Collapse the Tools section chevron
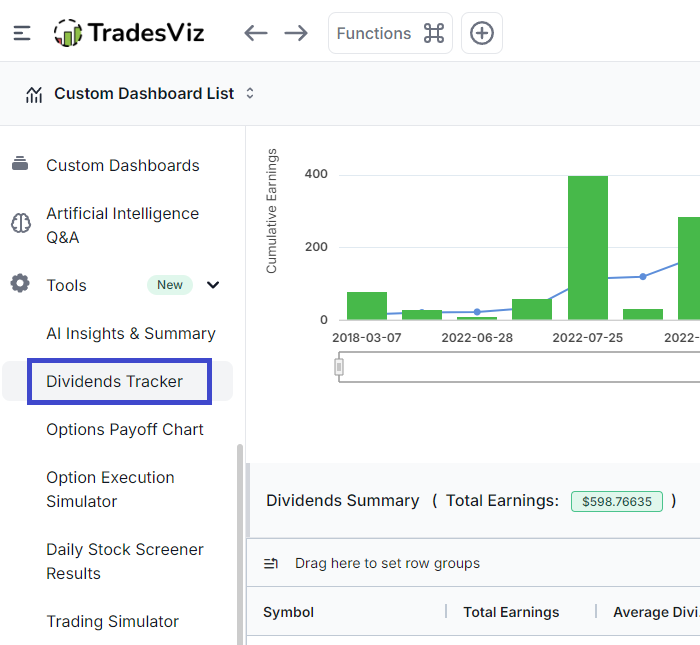Screen dimensions: 700x645 (x=213, y=285)
